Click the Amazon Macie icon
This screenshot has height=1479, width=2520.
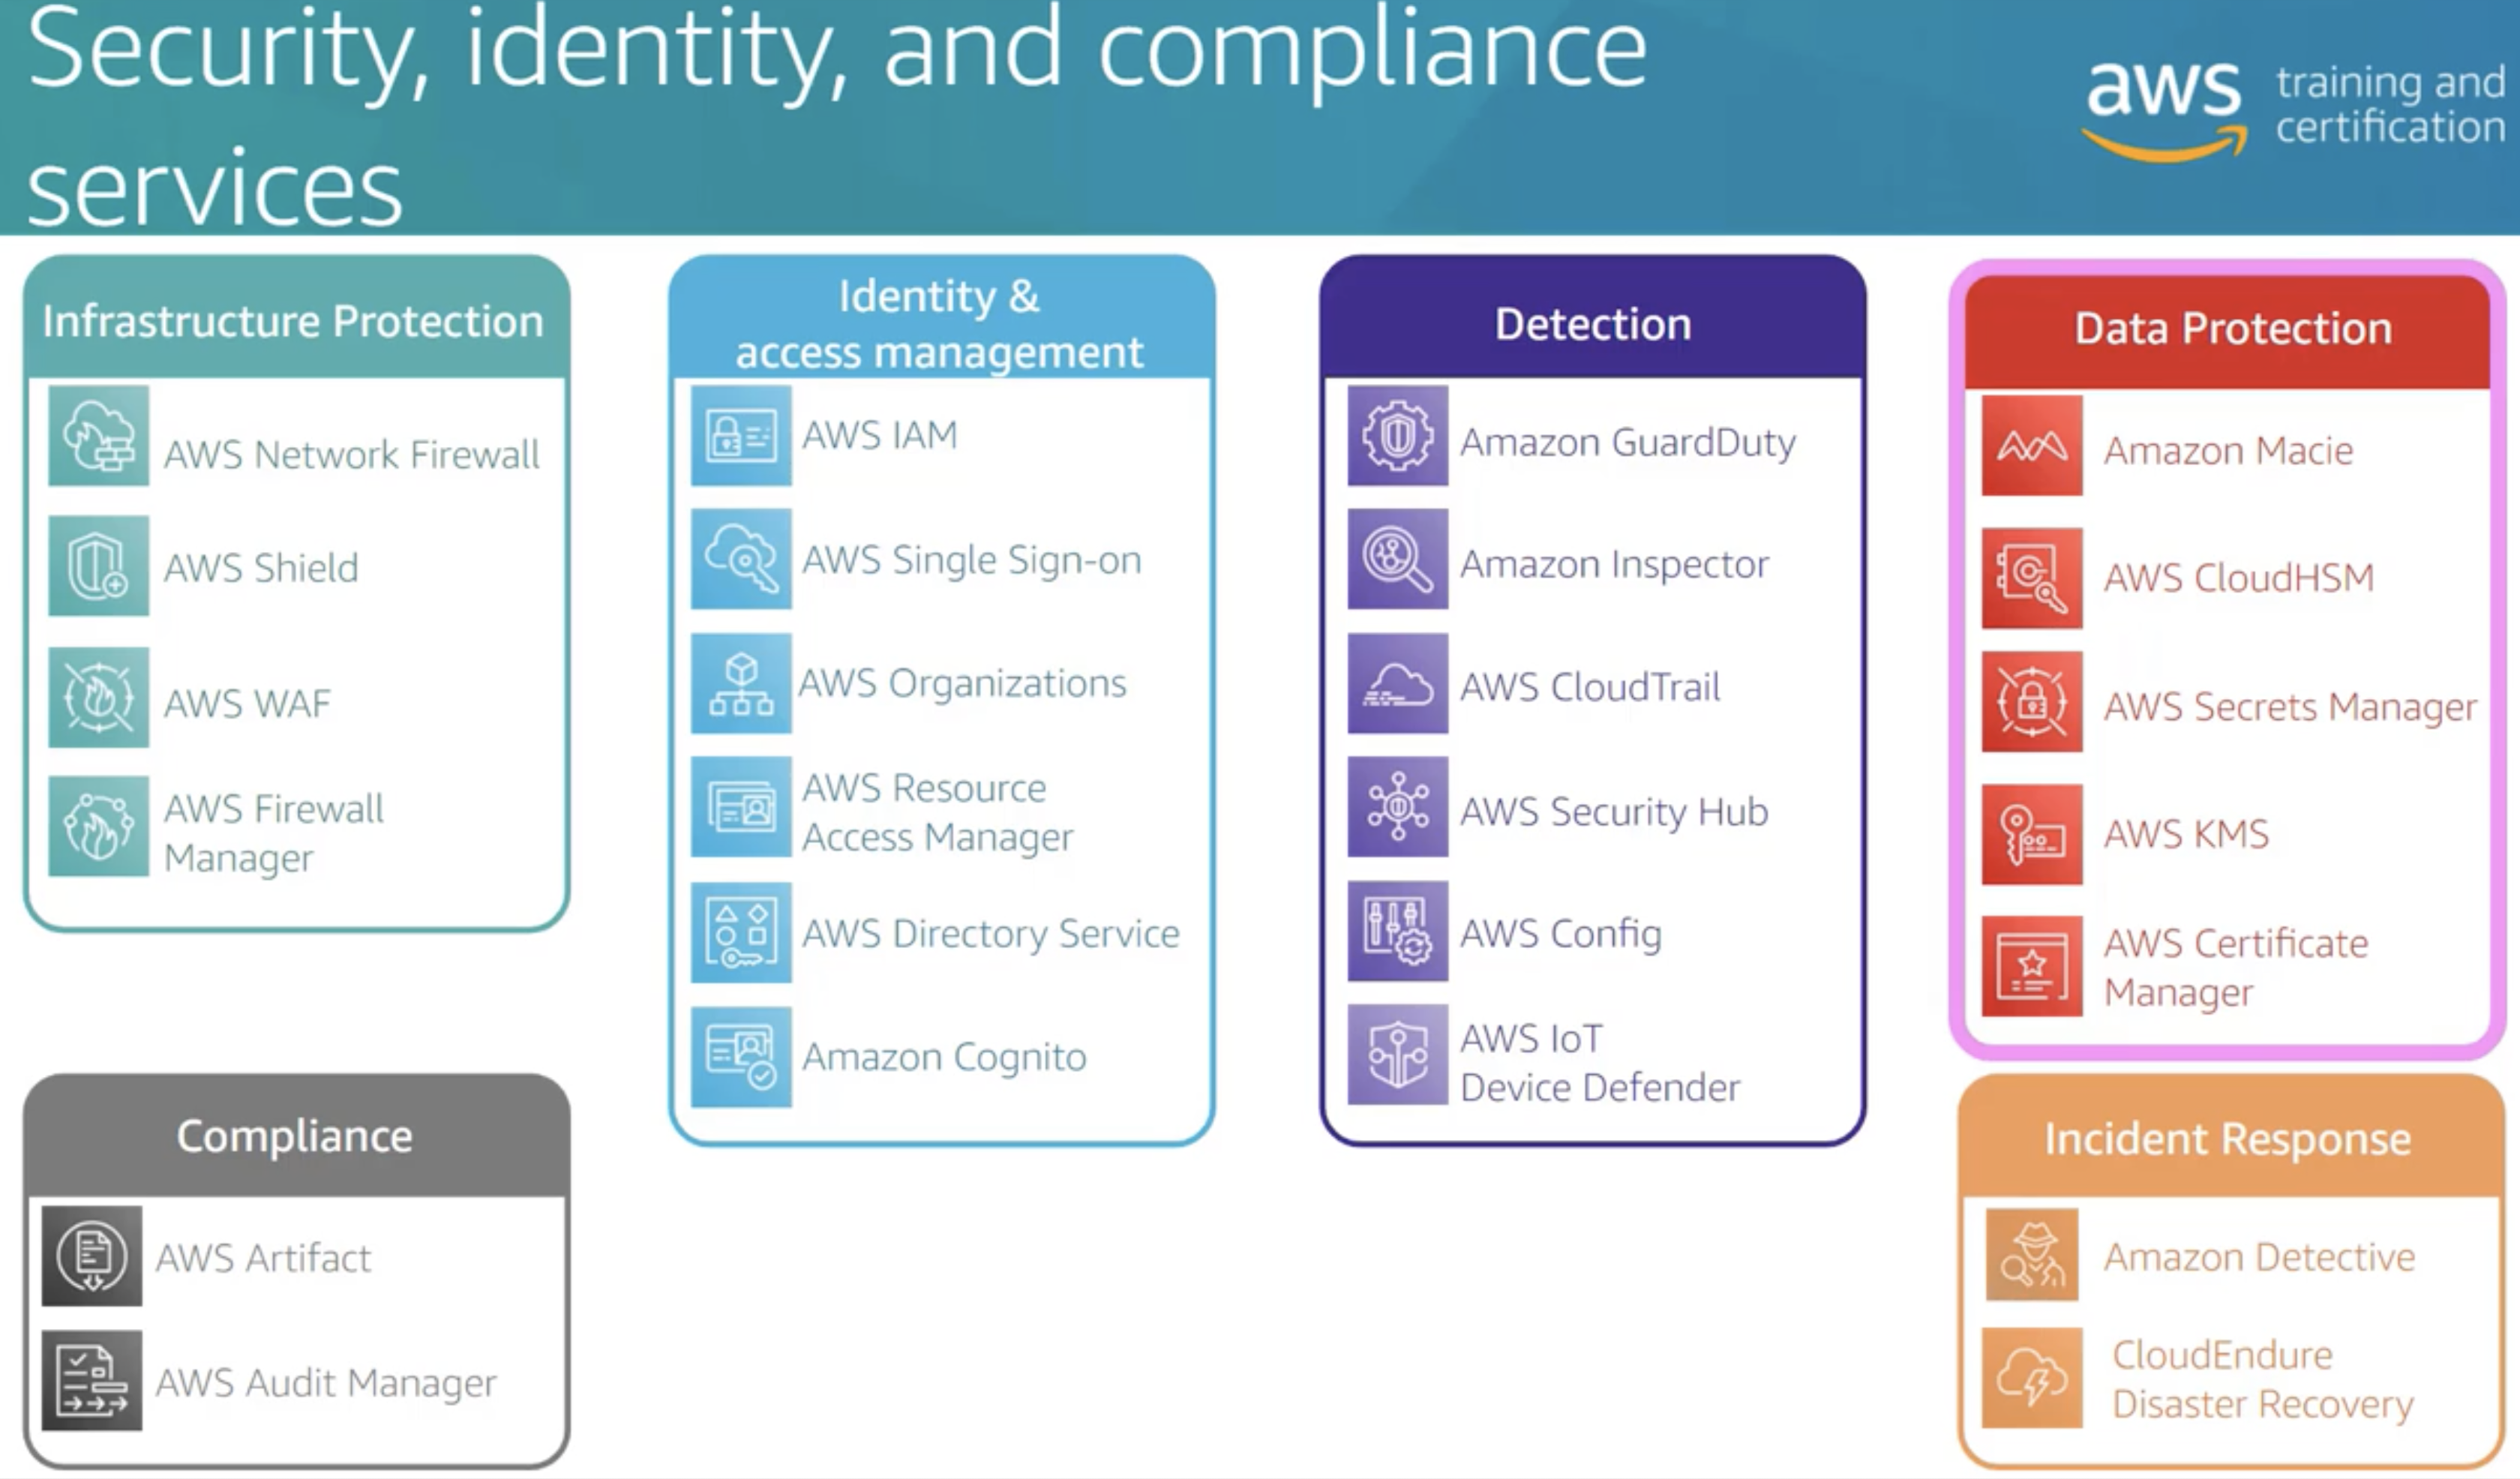[2032, 446]
